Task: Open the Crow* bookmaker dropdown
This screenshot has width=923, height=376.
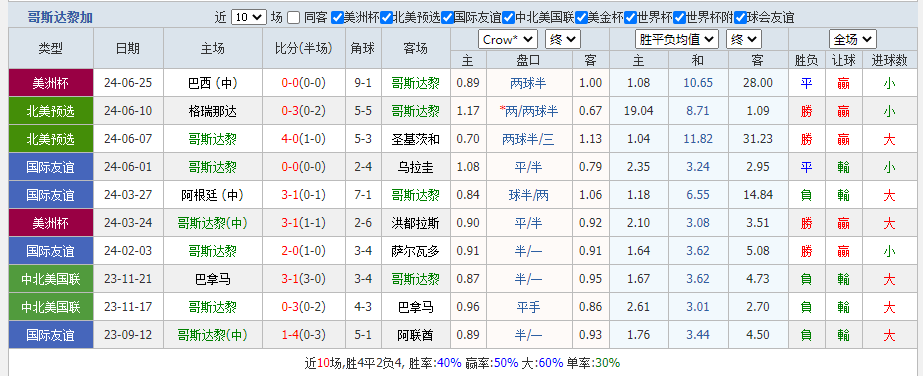Action: click(x=507, y=39)
